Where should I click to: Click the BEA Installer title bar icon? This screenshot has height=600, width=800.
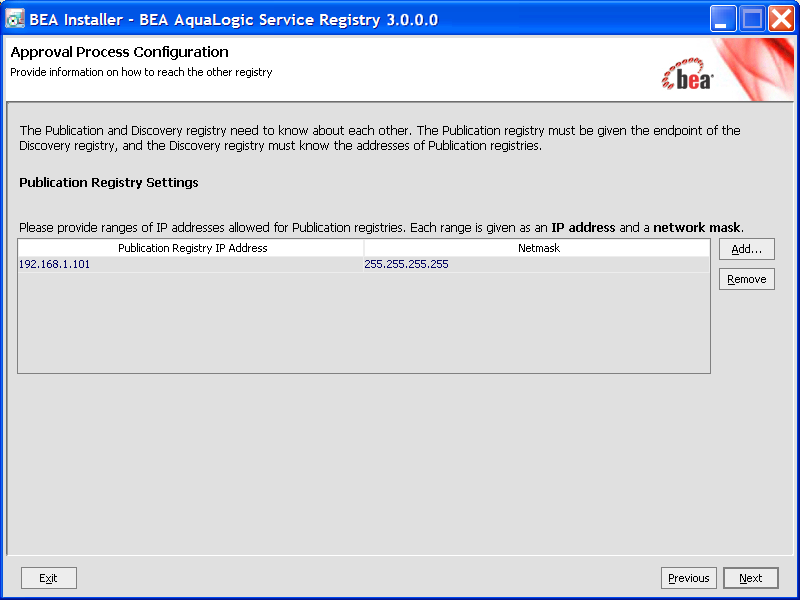point(15,19)
